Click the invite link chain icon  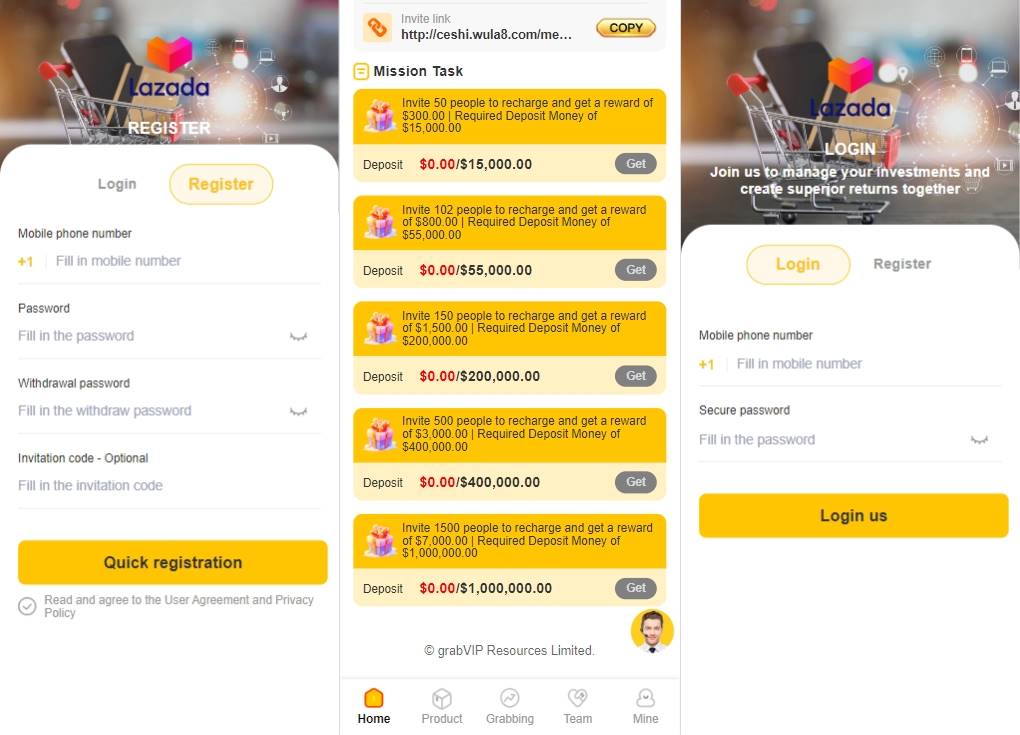pos(377,27)
